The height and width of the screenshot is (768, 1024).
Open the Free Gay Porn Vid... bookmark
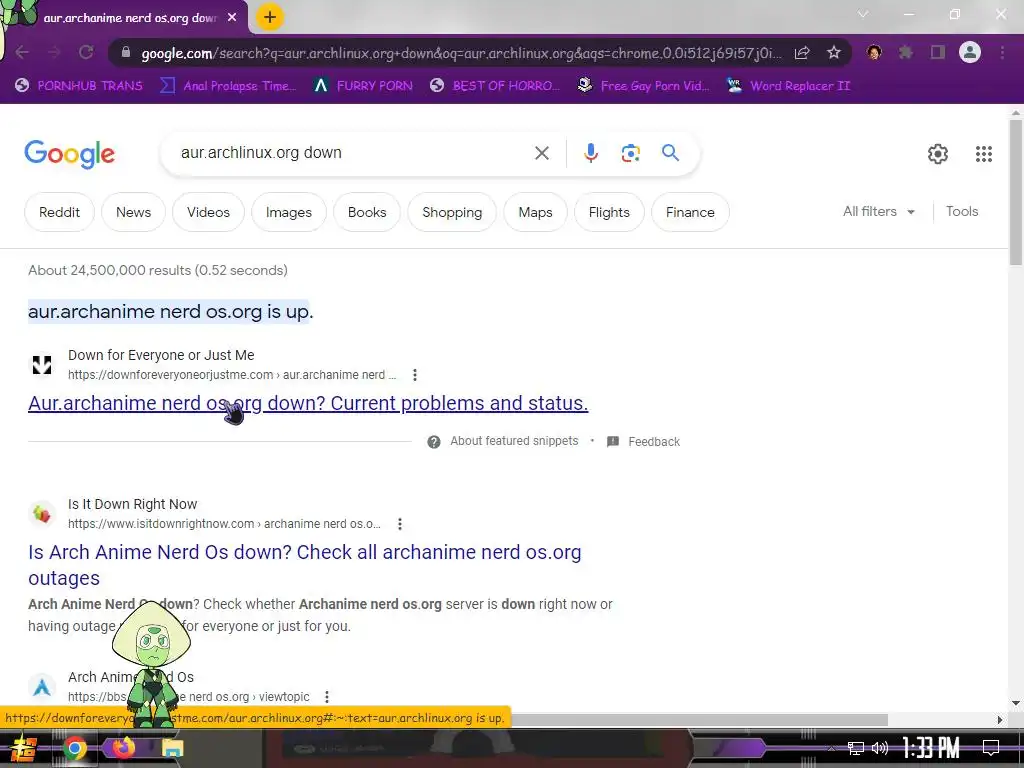(x=643, y=86)
